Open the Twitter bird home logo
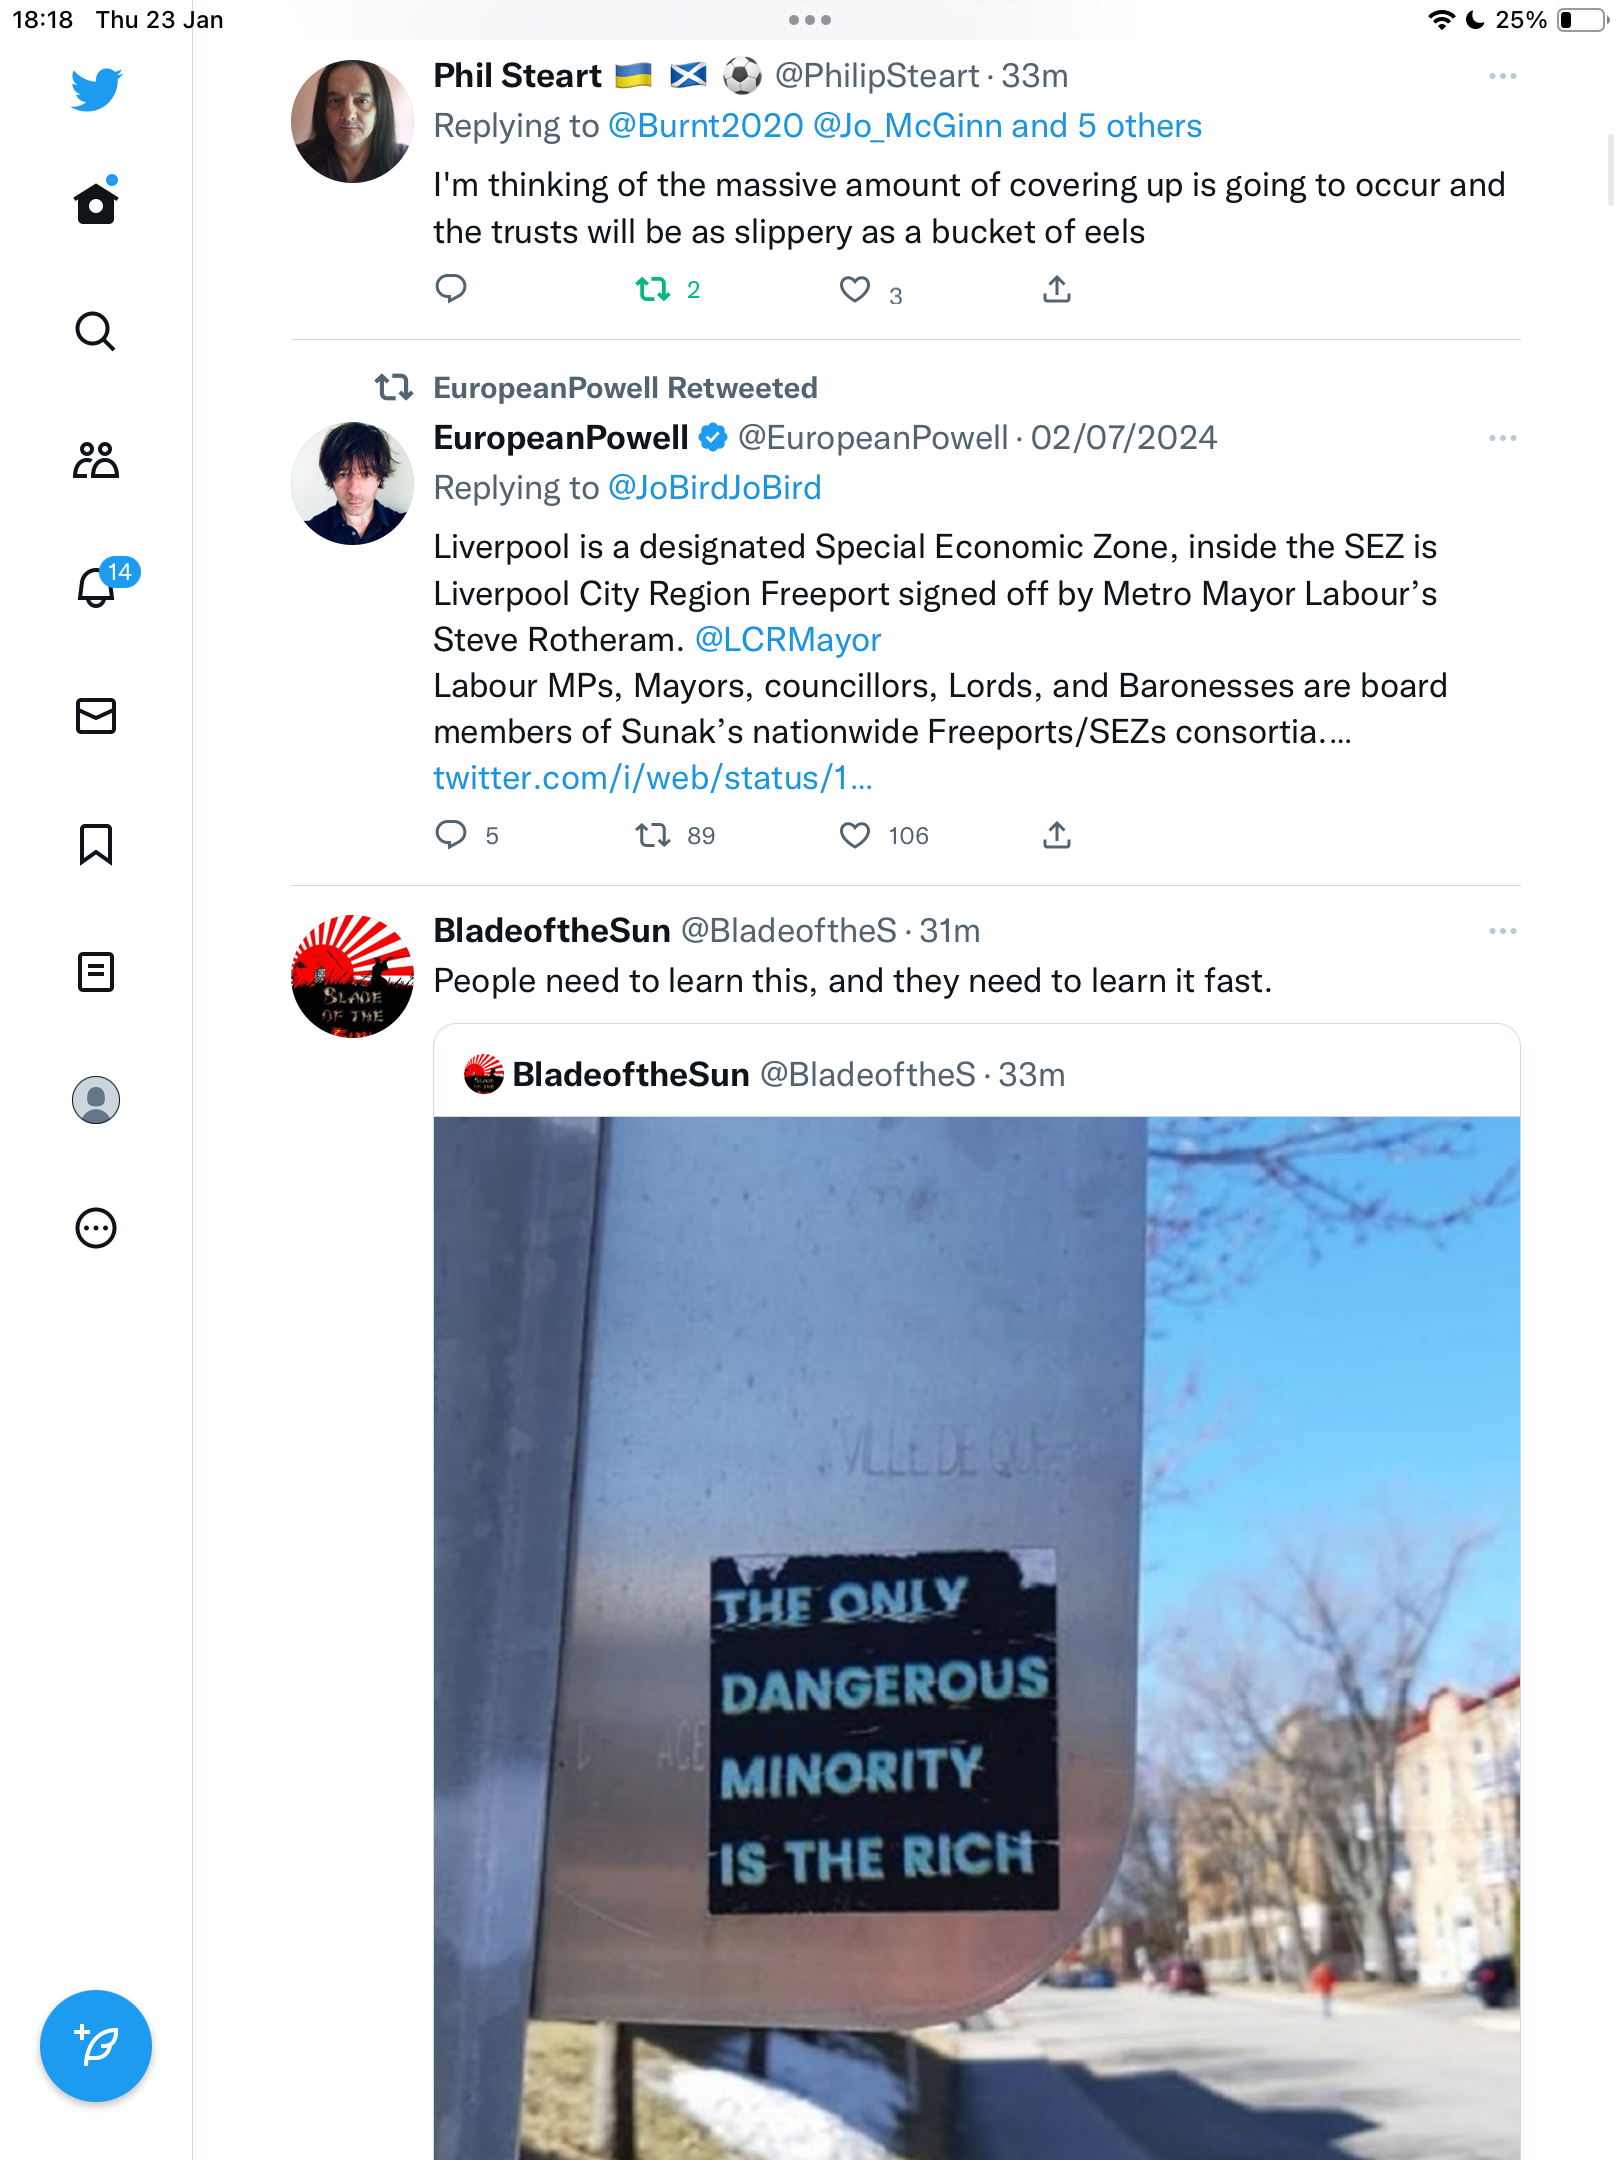Image resolution: width=1620 pixels, height=2160 pixels. 96,89
